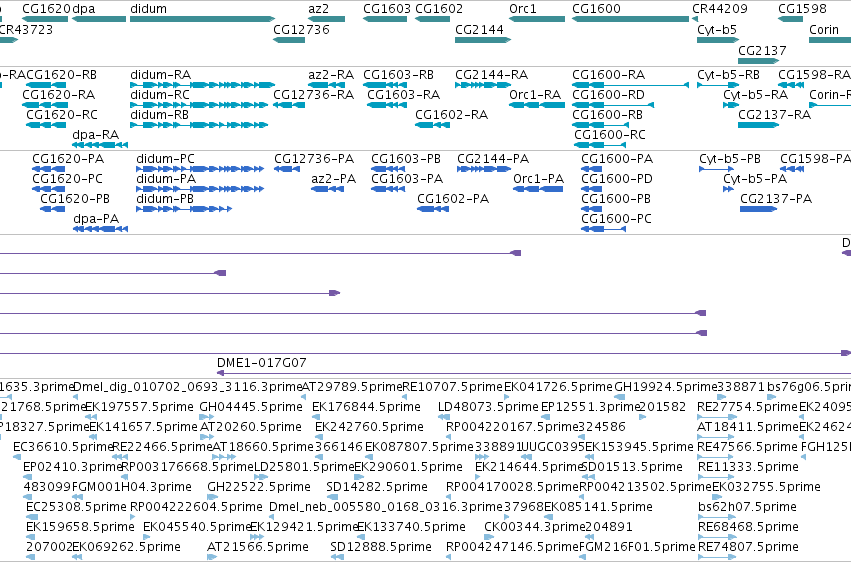The width and height of the screenshot is (851, 562).
Task: Click the RE27754.5prime EST label
Action: (x=748, y=407)
